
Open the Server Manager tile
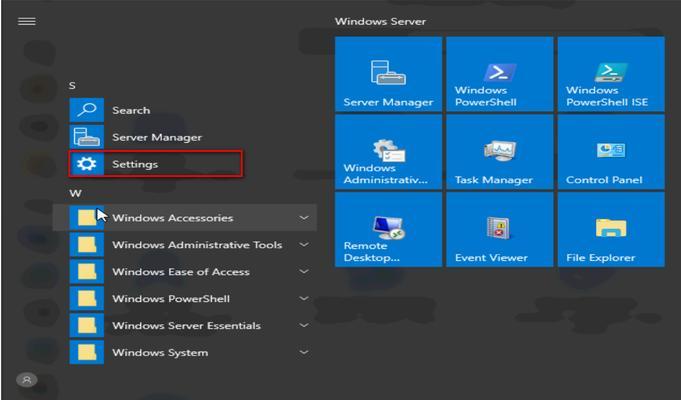(388, 74)
